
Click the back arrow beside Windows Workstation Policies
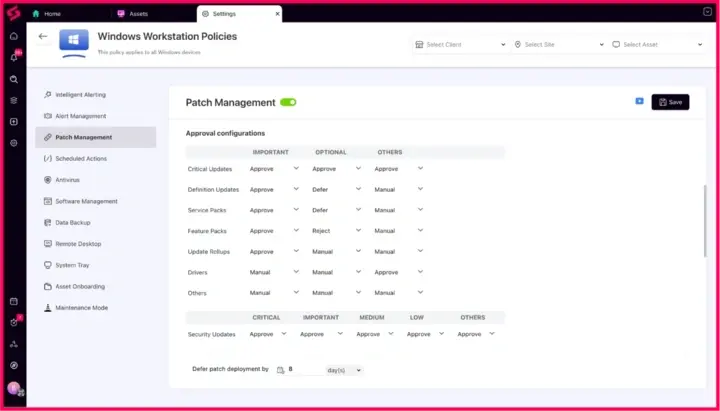coord(43,36)
